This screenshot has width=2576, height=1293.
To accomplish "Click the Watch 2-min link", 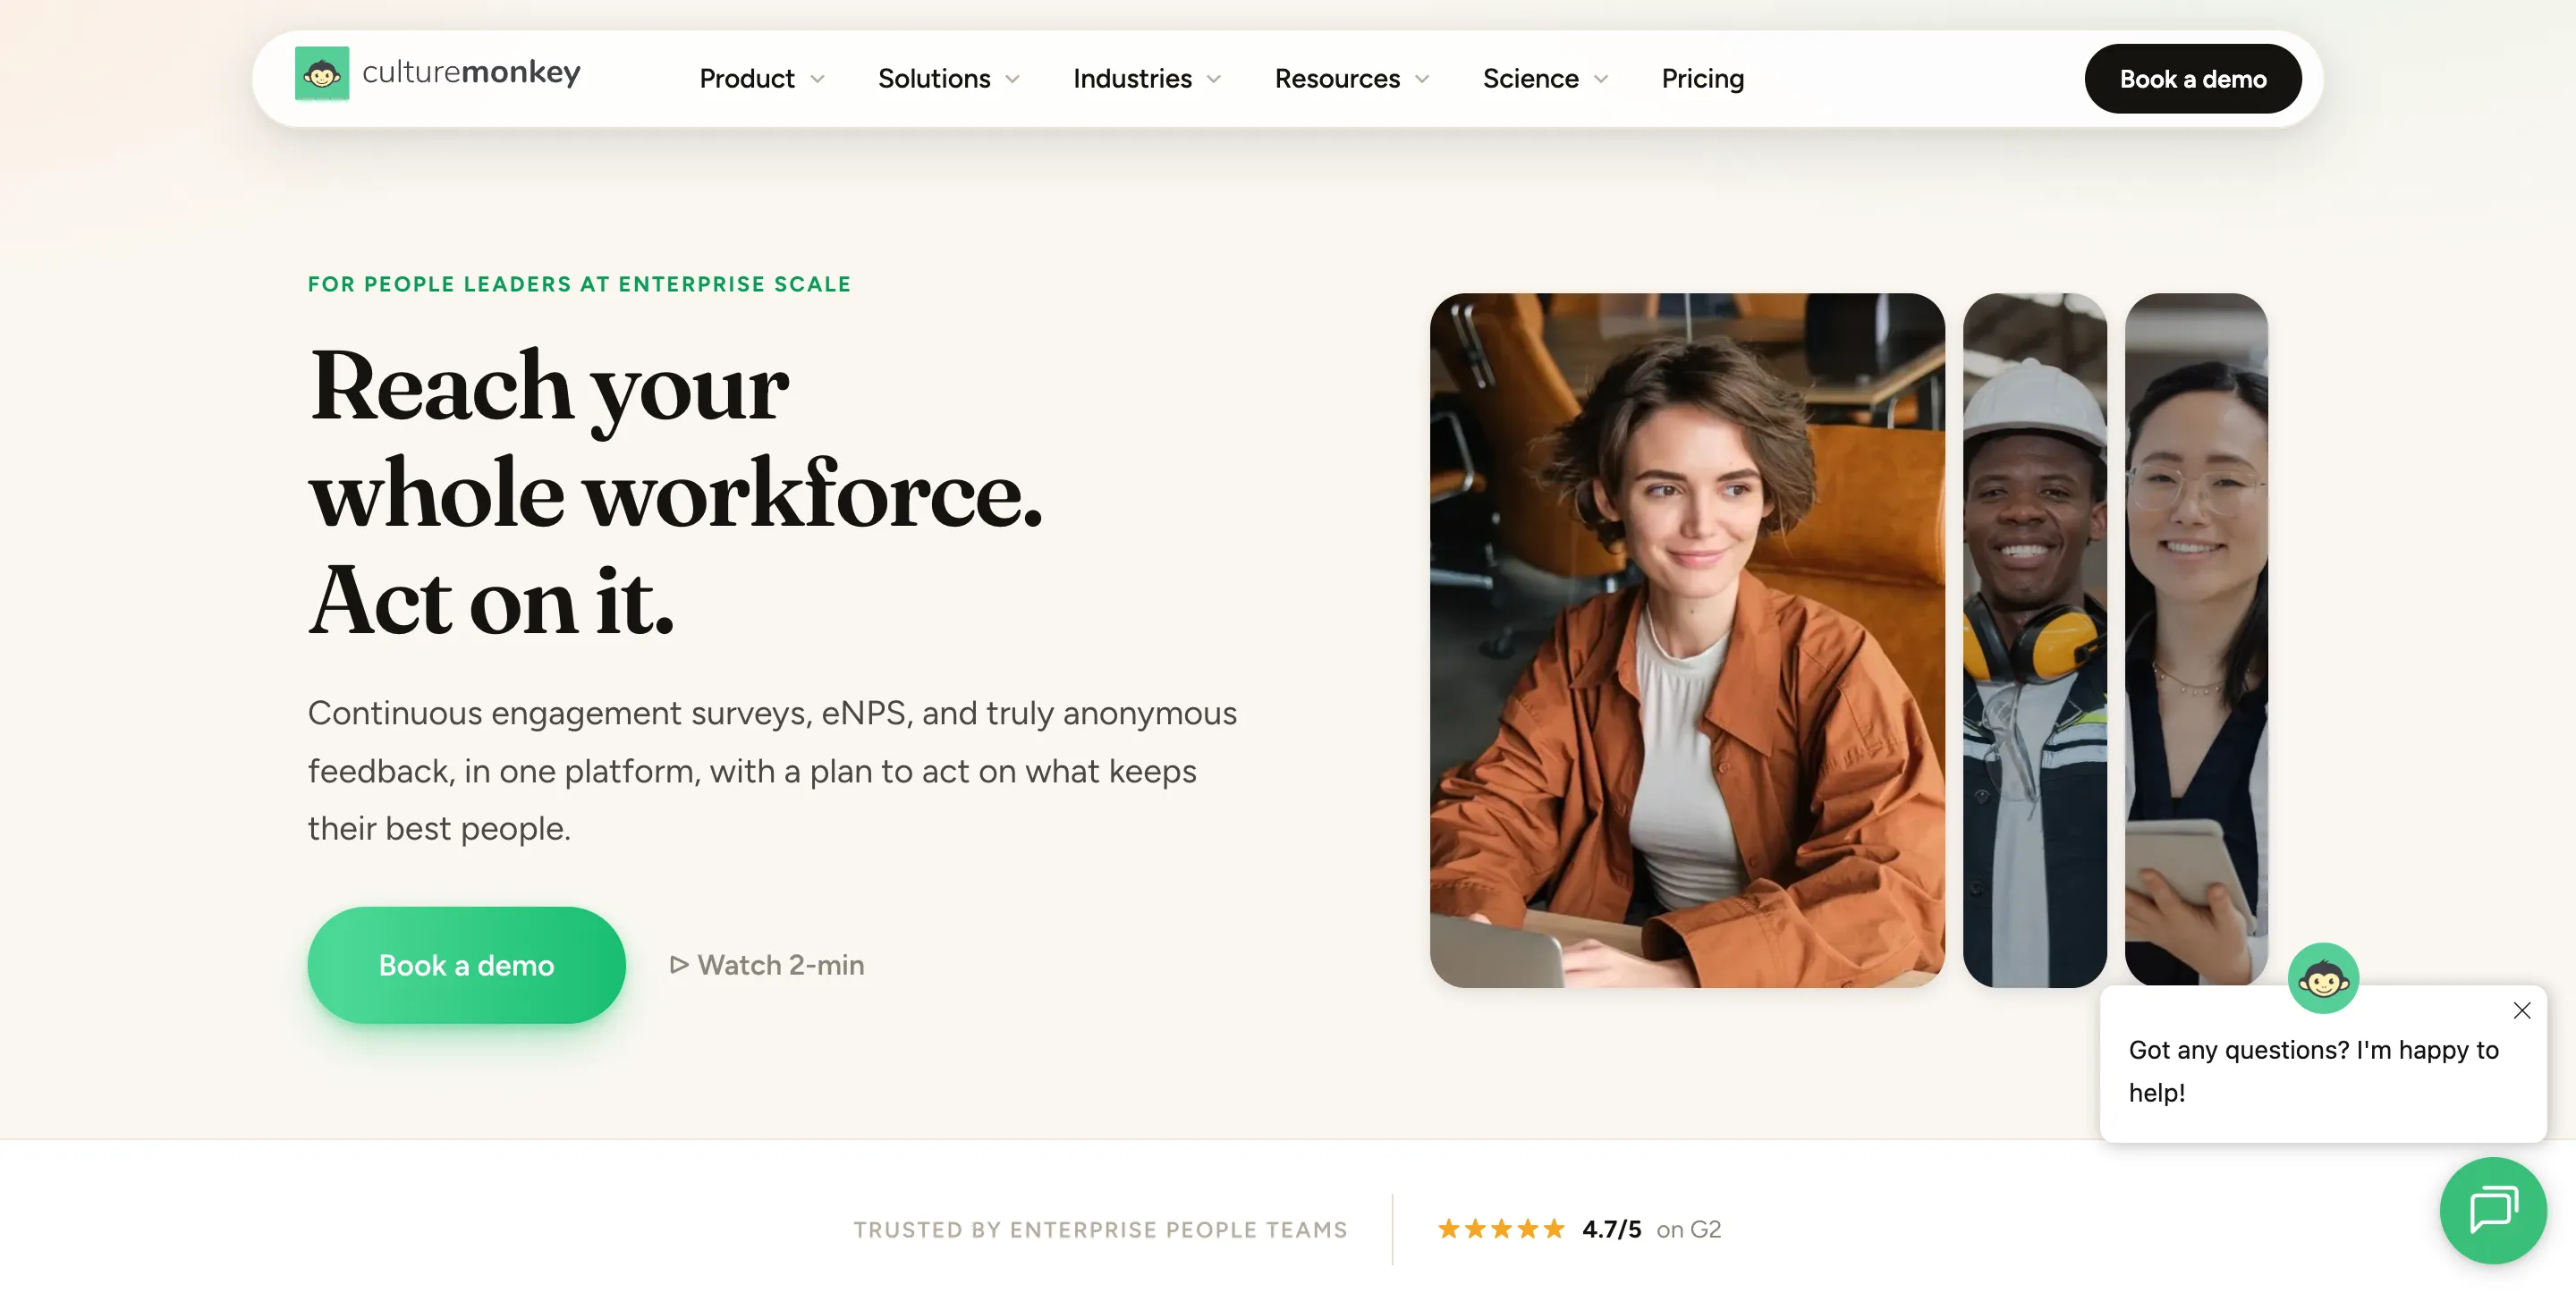I will point(767,965).
